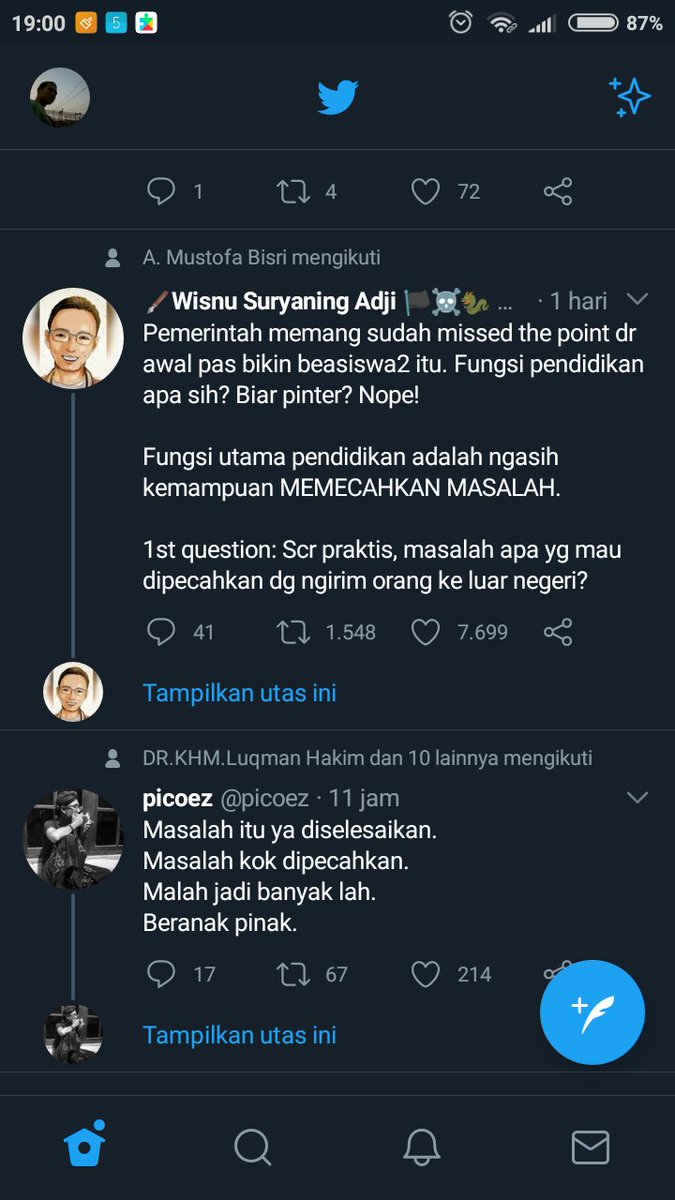The width and height of the screenshot is (675, 1200).
Task: Open picoez's profile picture
Action: tap(73, 839)
